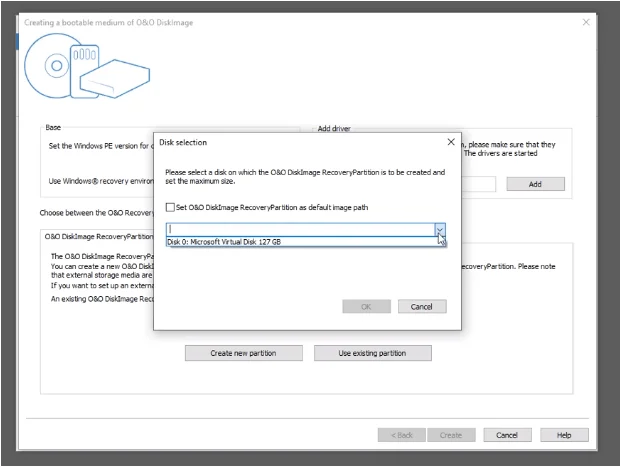Open Help for the bootable medium wizard
Viewport: 621px width, 467px height.
point(564,435)
